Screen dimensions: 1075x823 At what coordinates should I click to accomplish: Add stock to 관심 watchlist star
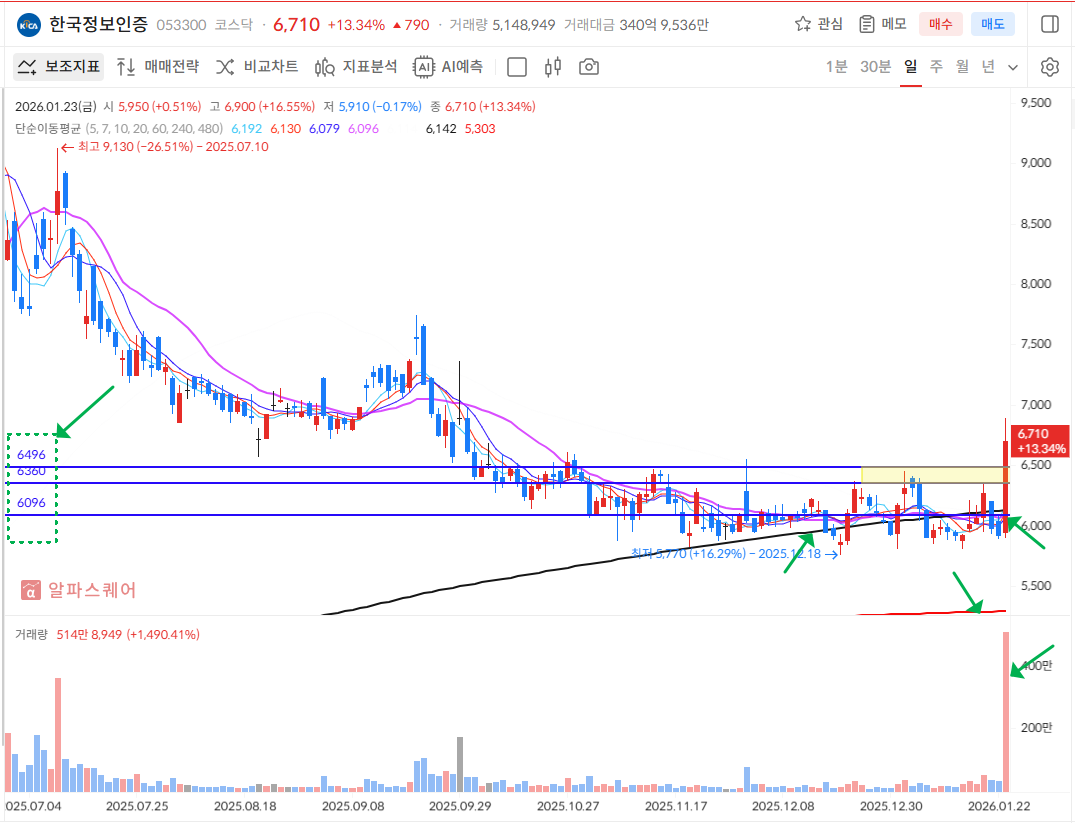(818, 24)
